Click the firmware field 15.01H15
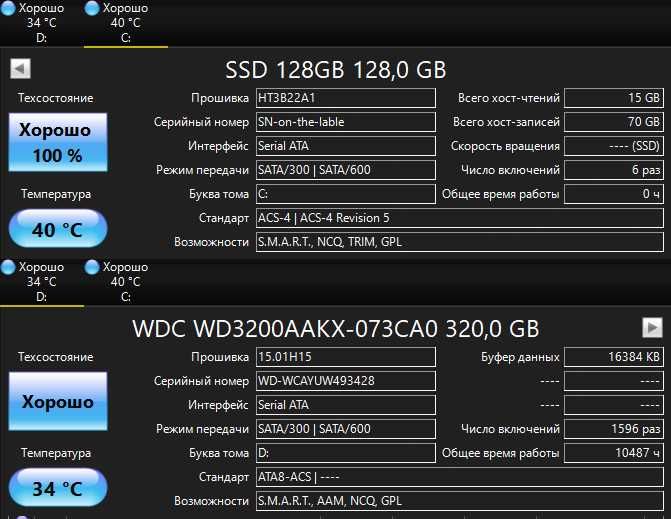This screenshot has height=519, width=671. 346,357
